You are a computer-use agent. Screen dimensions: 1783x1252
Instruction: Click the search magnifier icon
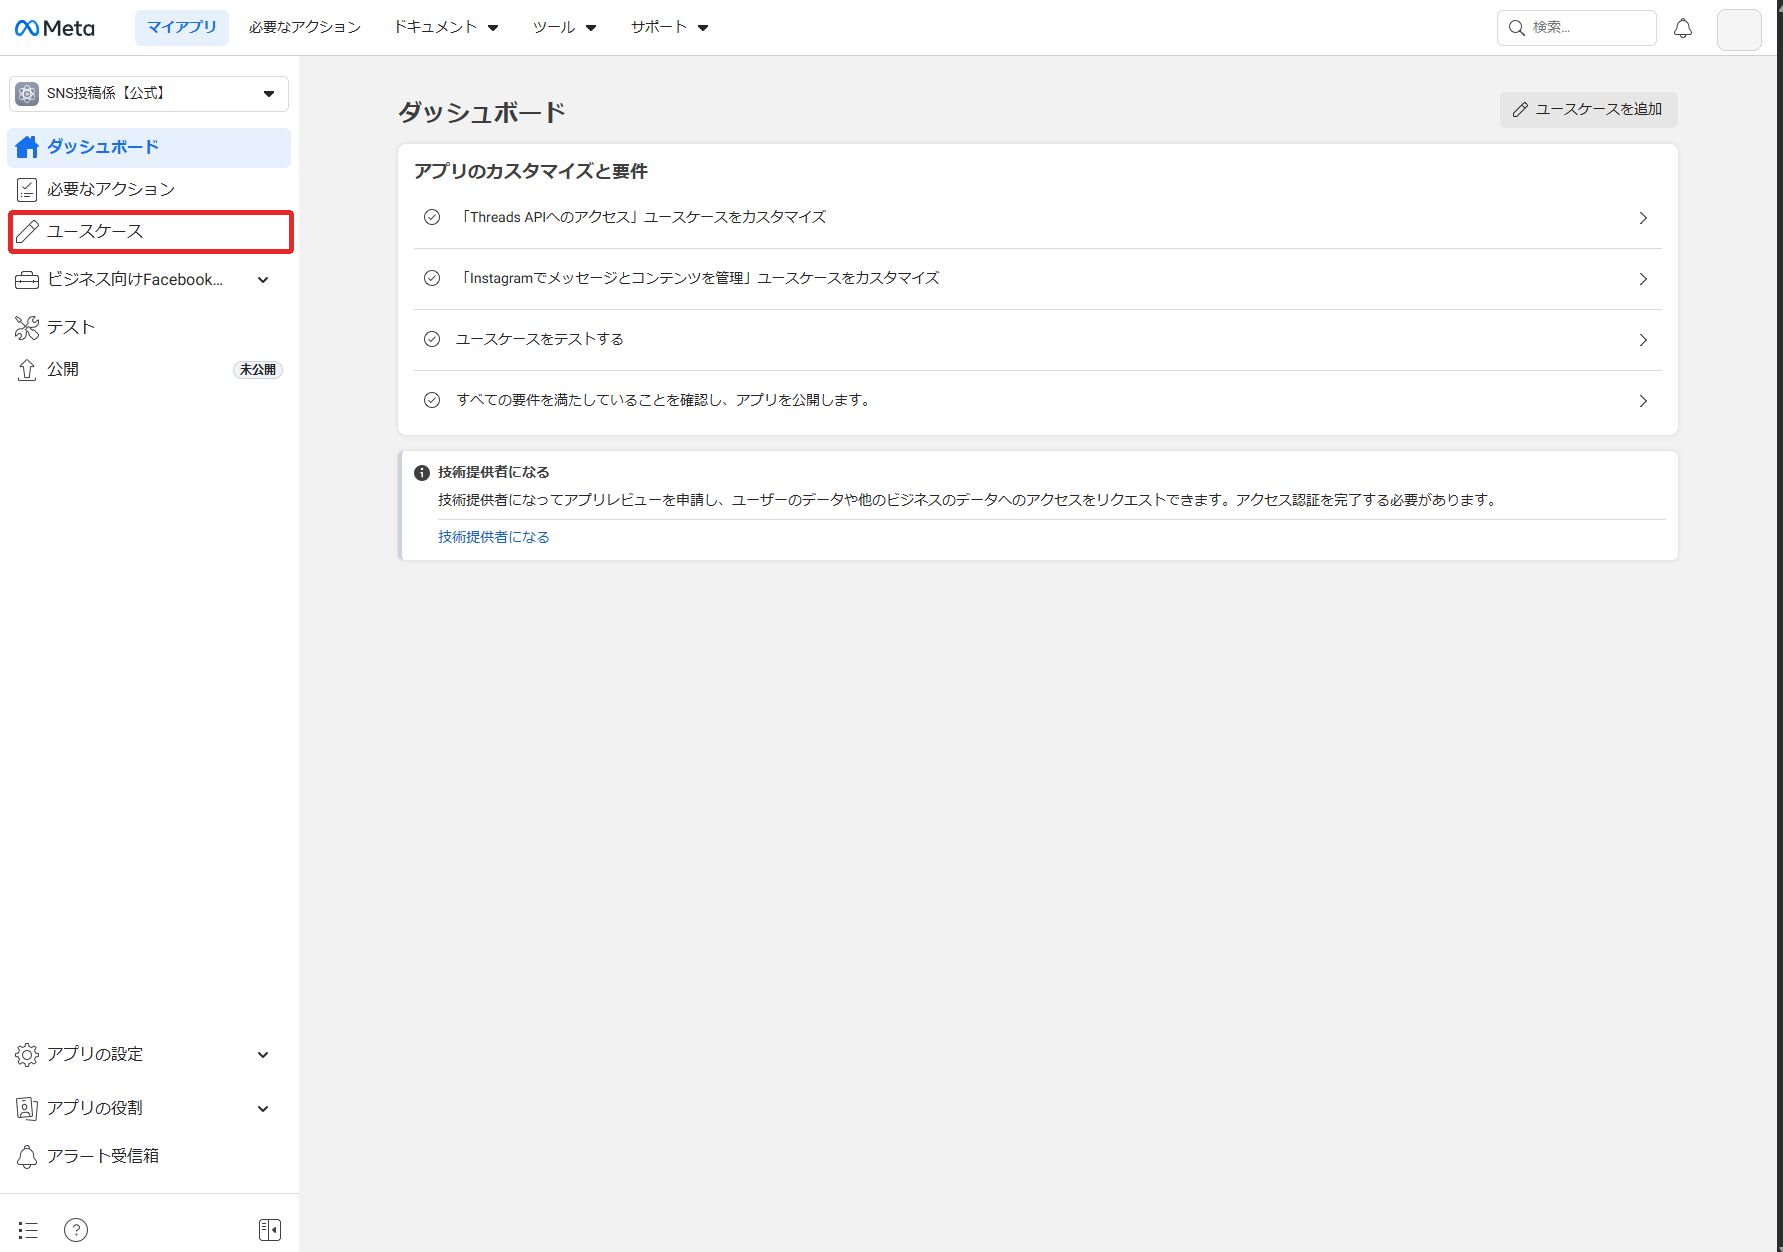click(x=1517, y=28)
